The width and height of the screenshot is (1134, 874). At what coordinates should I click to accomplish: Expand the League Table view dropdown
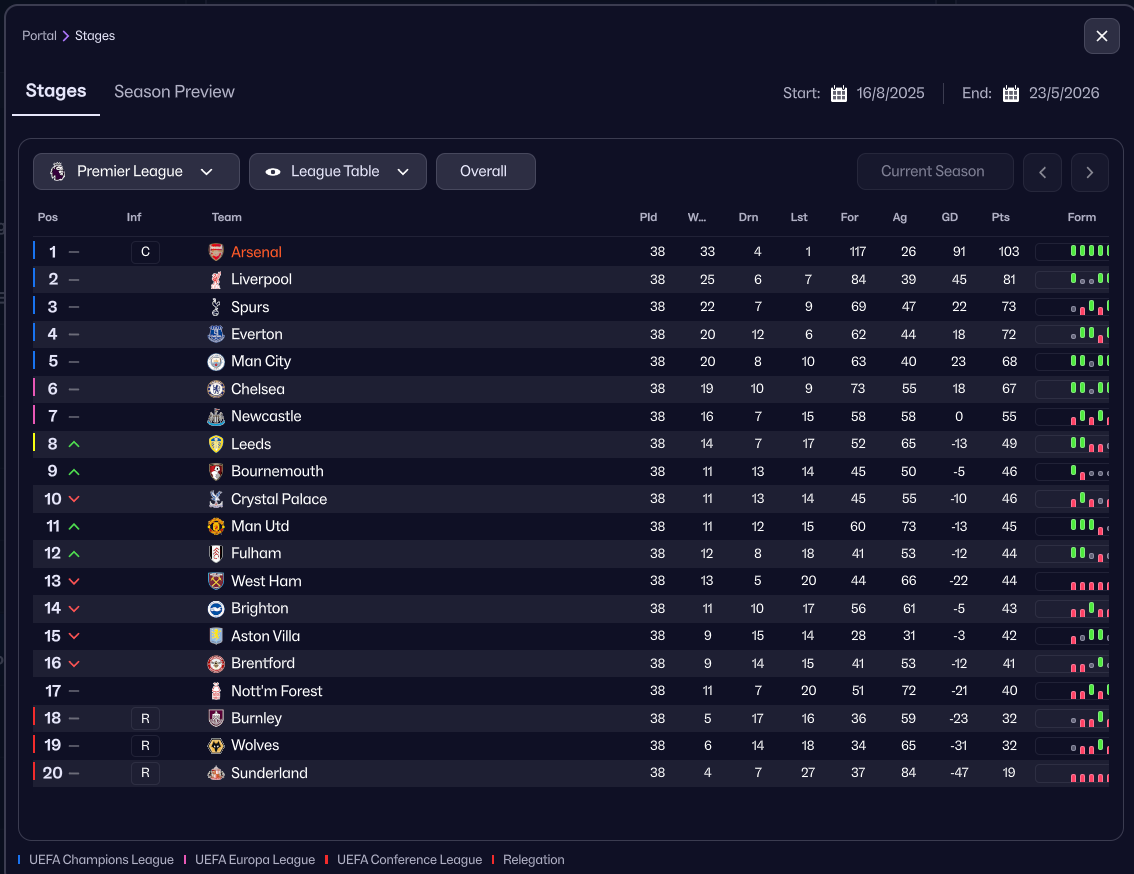(x=338, y=171)
